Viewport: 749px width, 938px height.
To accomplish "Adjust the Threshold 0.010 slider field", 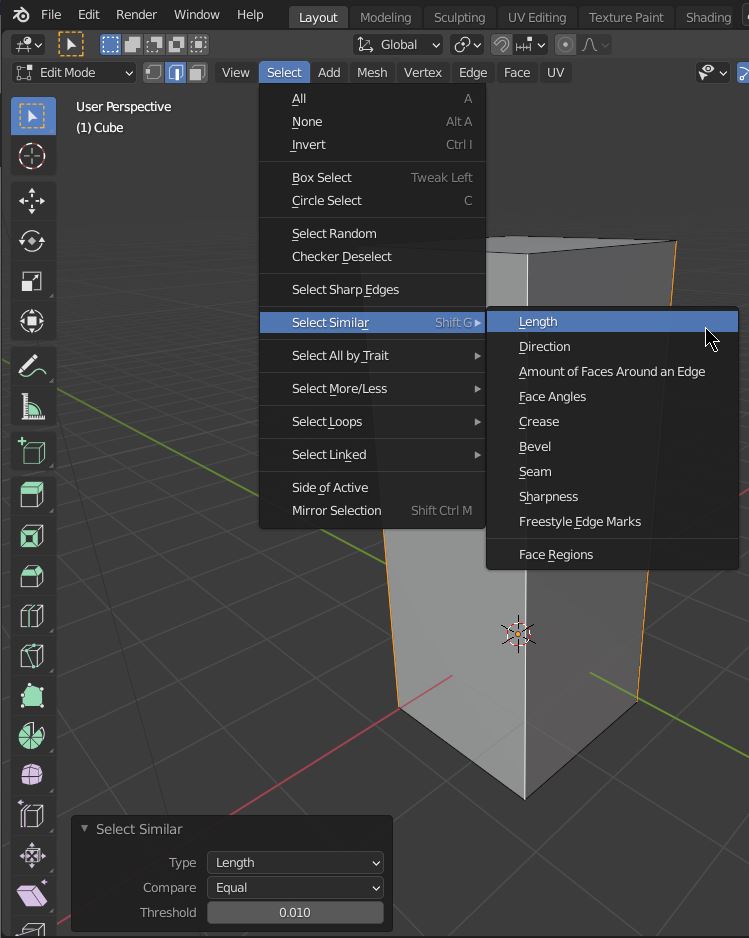I will pyautogui.click(x=295, y=913).
